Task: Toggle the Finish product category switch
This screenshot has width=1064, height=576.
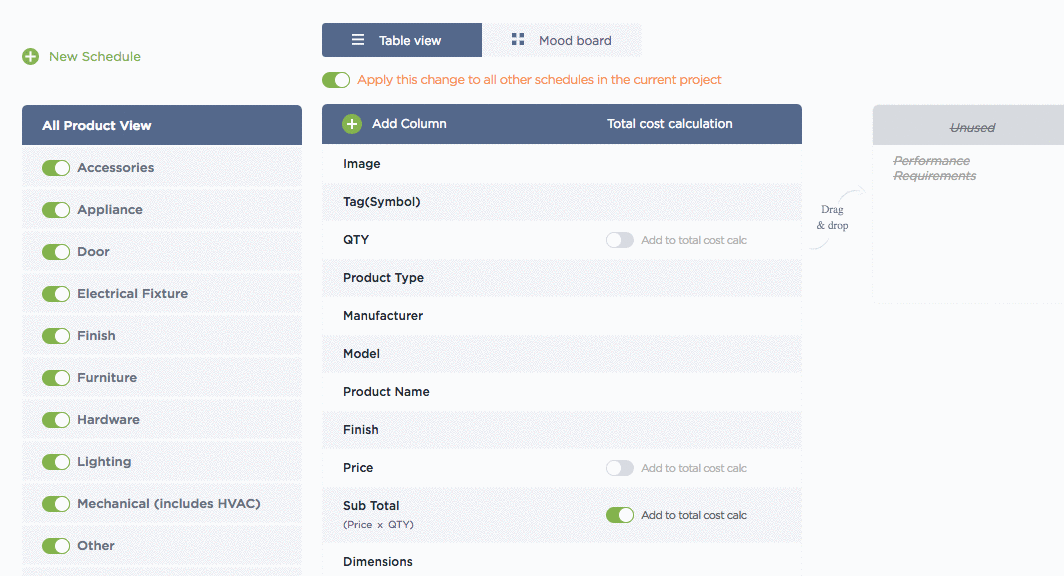Action: point(56,336)
